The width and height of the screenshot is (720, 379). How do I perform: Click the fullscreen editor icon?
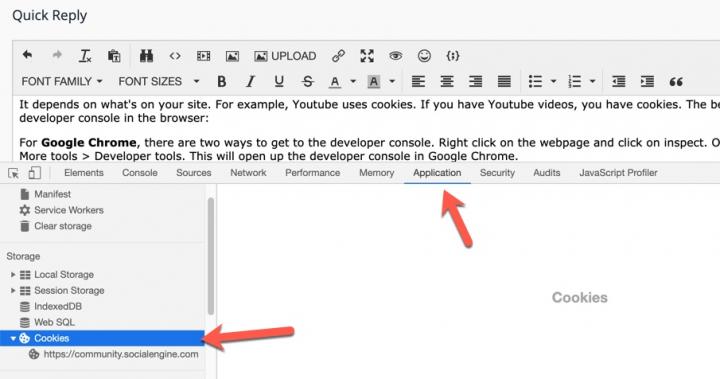tap(367, 56)
